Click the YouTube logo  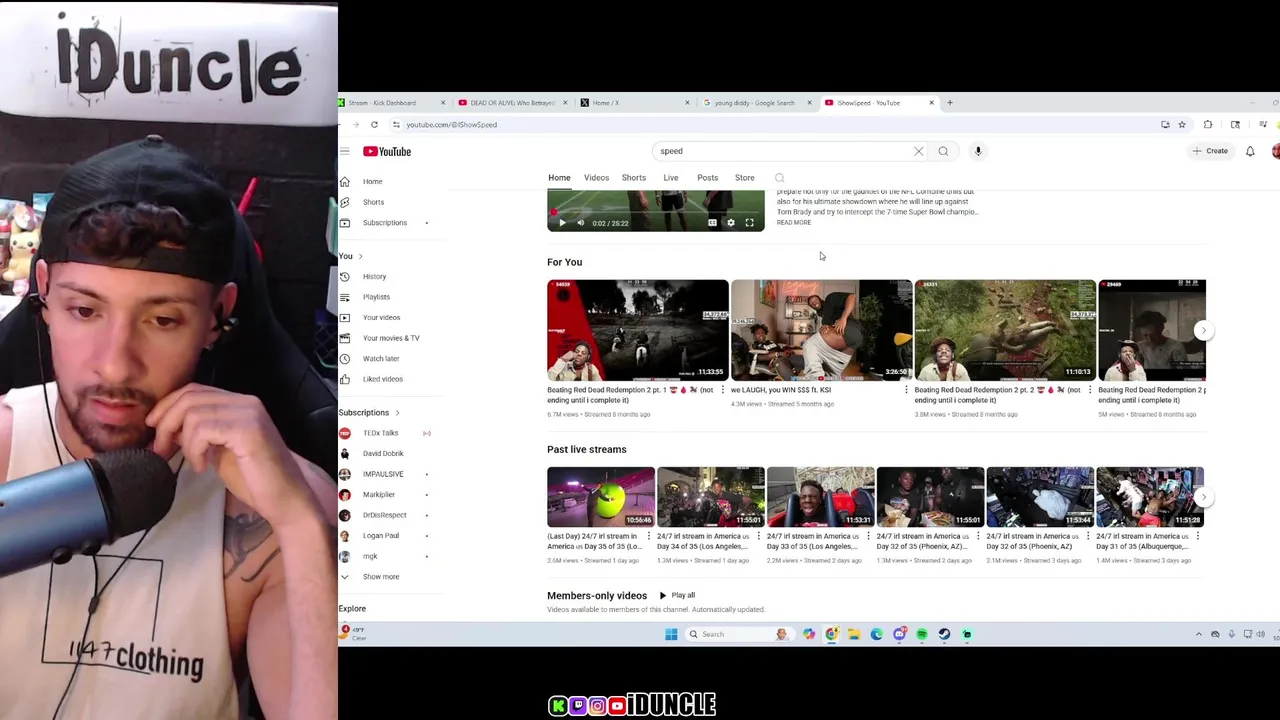click(387, 152)
